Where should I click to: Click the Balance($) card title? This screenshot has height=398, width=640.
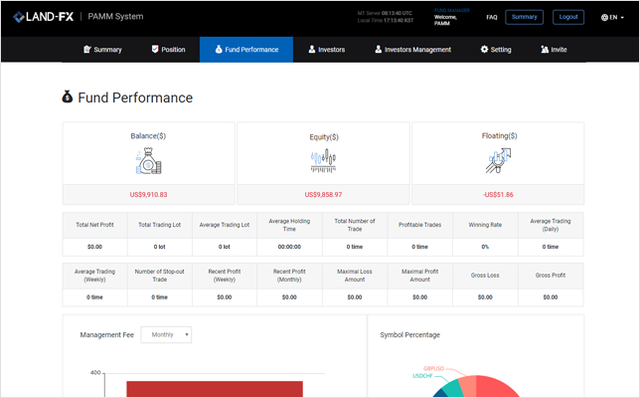point(148,136)
